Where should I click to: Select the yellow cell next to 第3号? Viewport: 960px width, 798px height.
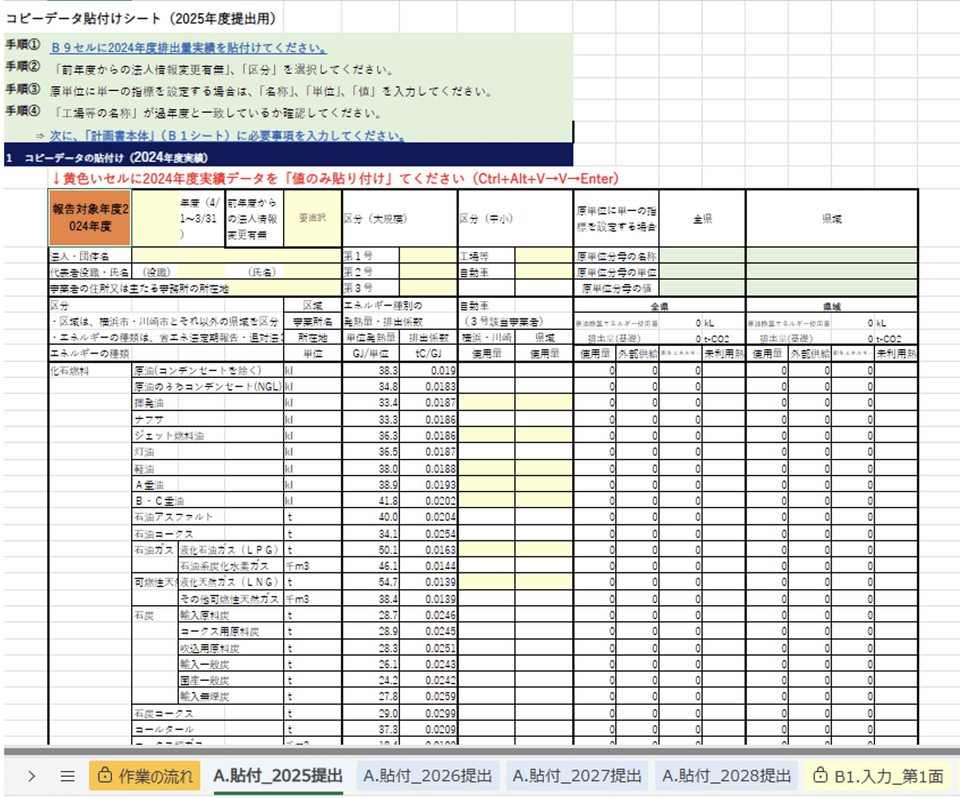(427, 287)
